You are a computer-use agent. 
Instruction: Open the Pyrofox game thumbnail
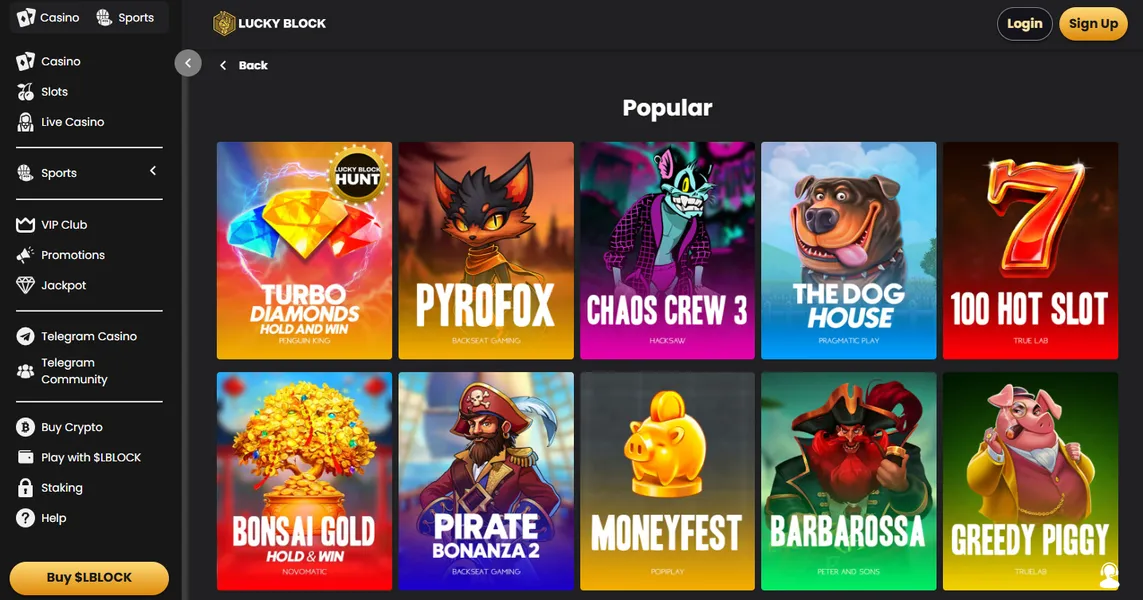pos(485,251)
